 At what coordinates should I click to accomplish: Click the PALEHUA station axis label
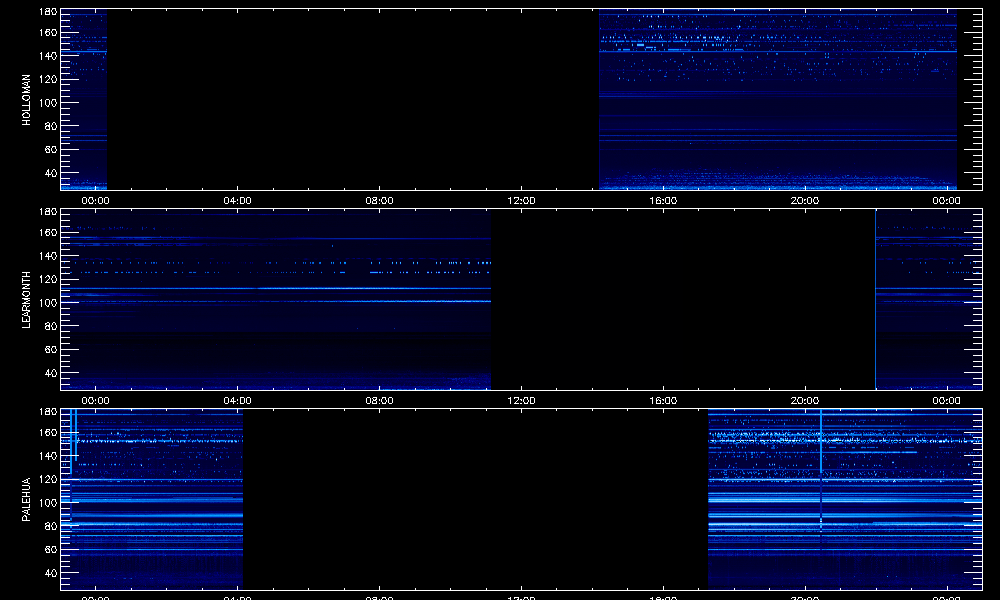26,500
